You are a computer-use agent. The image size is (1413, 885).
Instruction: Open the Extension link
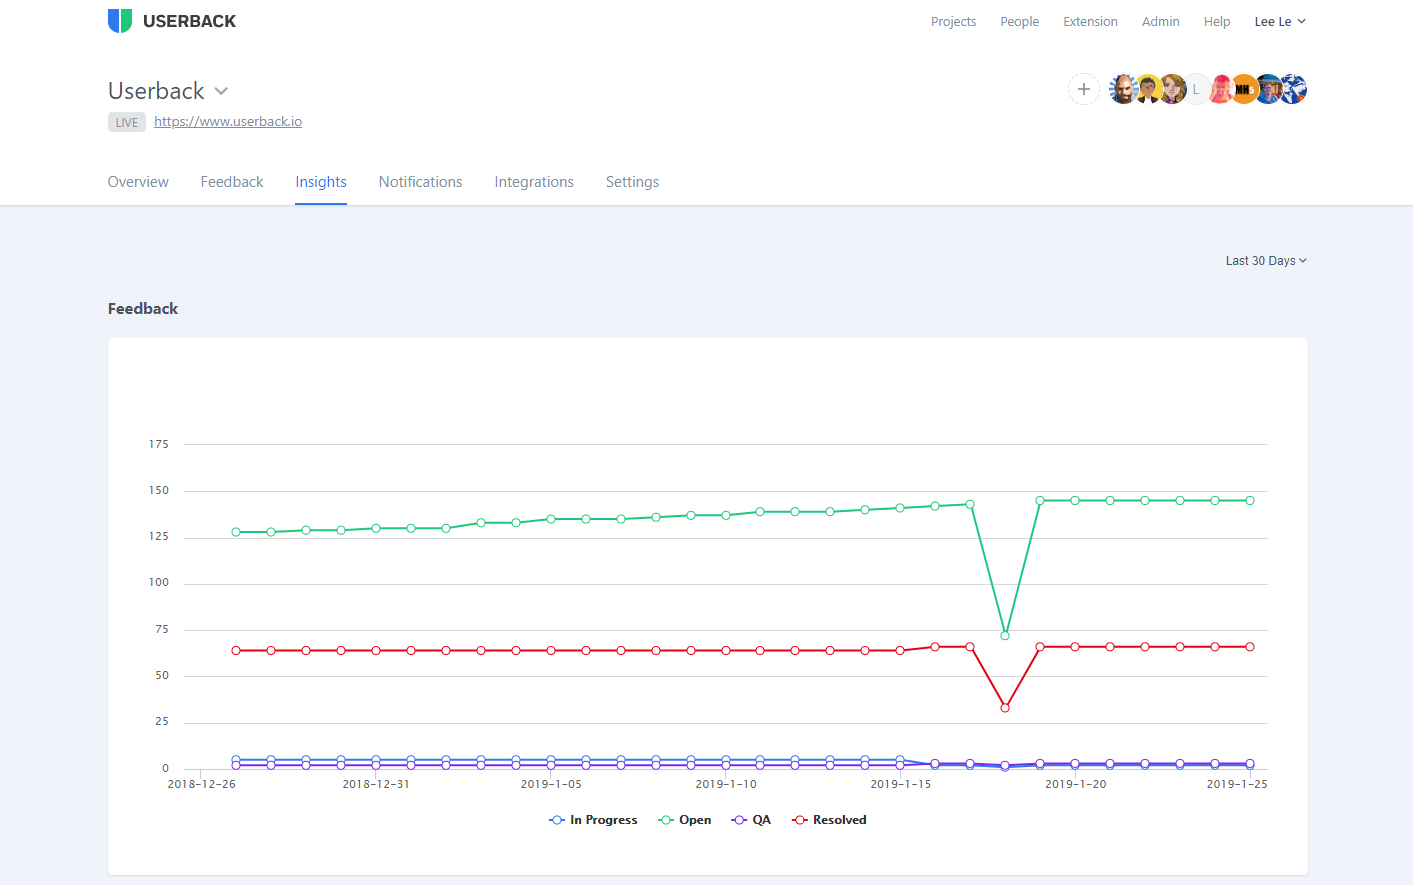[x=1090, y=21]
